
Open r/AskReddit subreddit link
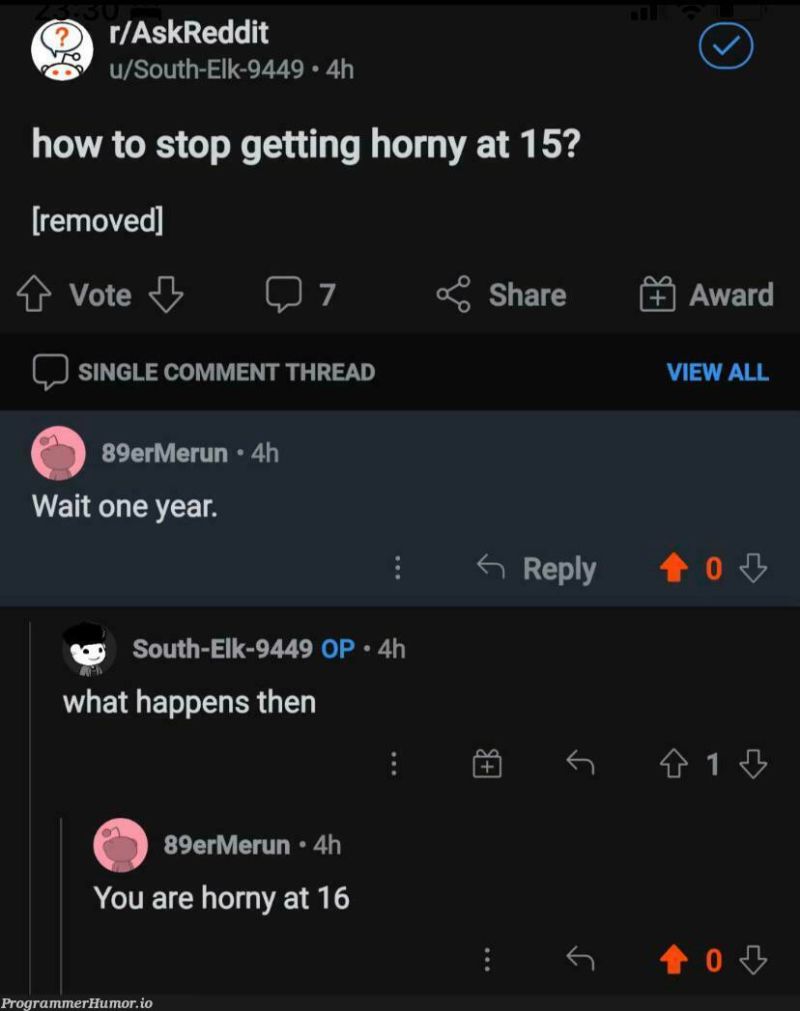coord(189,33)
